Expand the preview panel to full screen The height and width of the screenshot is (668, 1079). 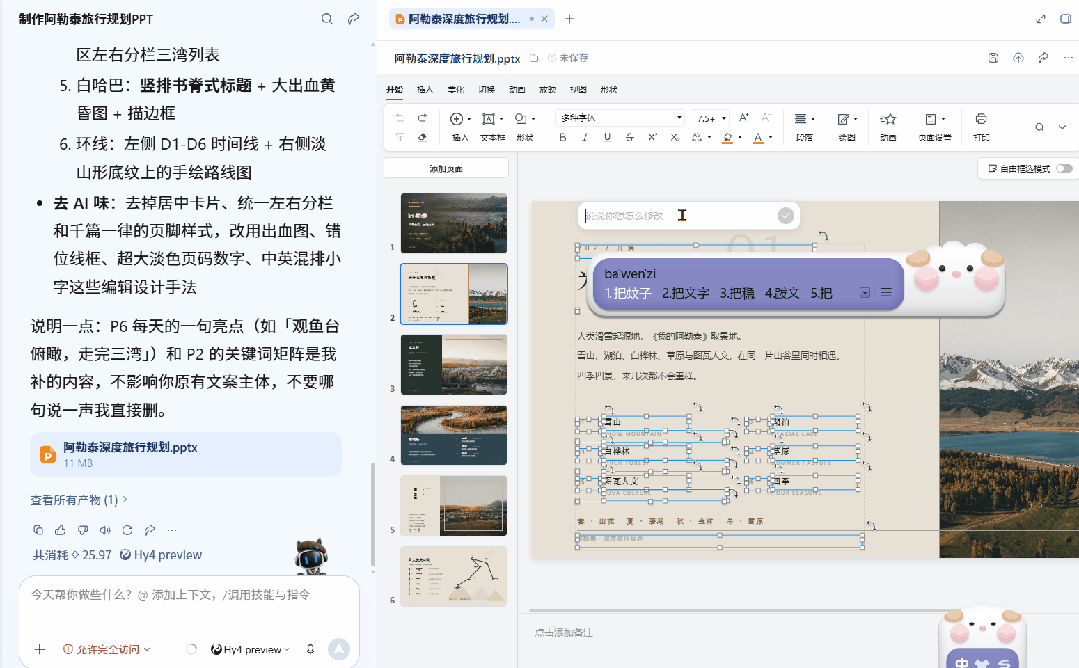click(1041, 19)
